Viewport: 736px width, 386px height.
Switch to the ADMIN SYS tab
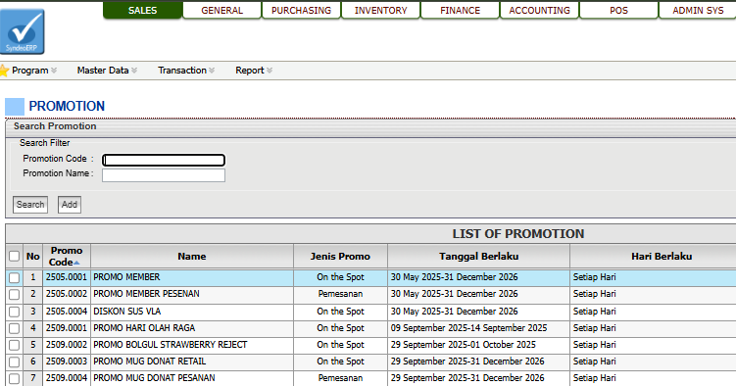(x=698, y=10)
